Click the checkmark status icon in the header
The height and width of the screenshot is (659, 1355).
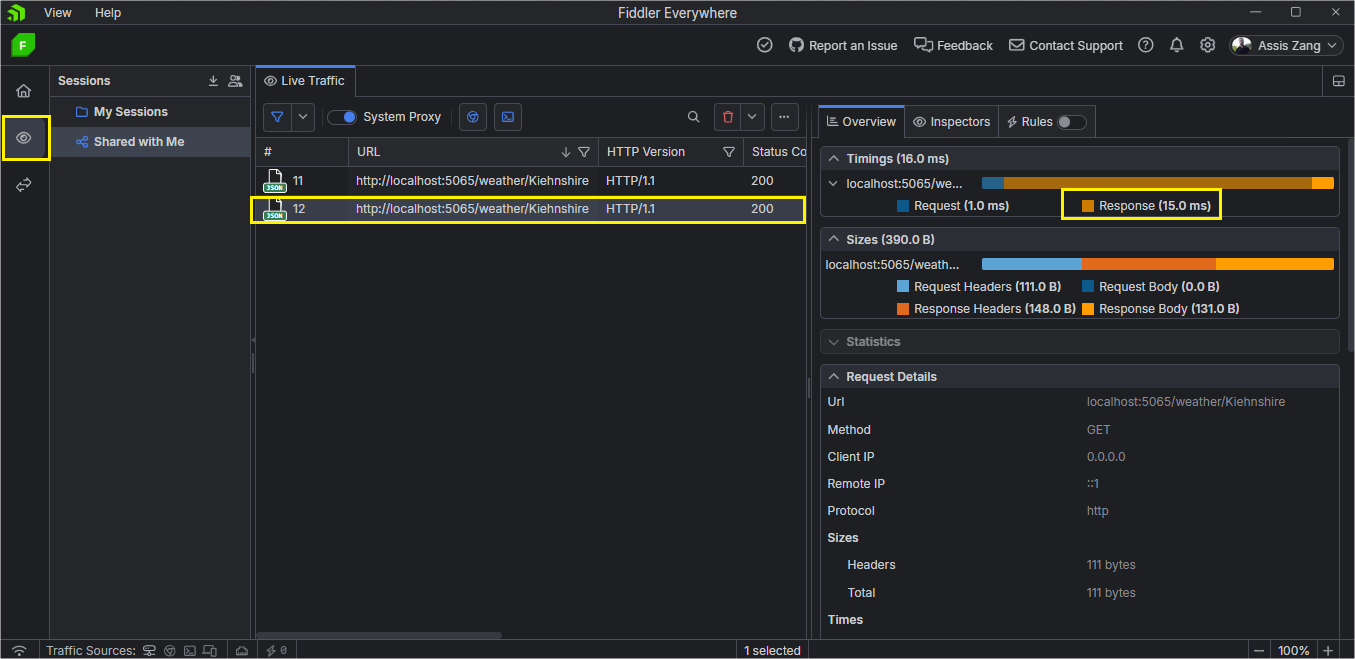click(765, 45)
